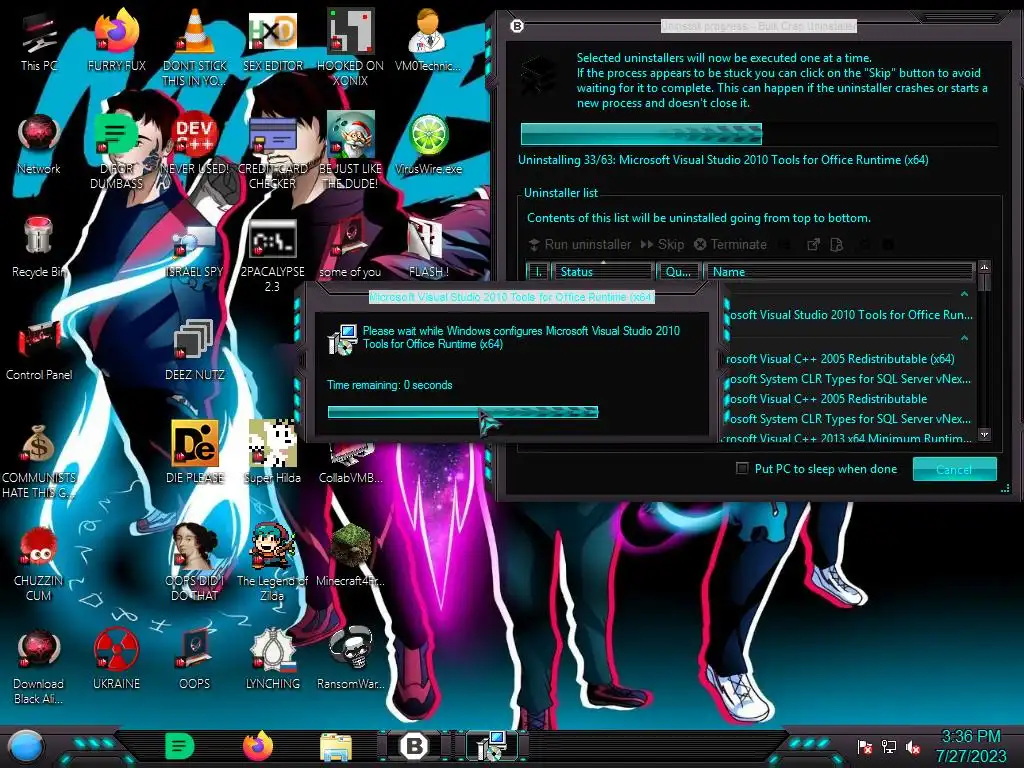Select the Dev C++ NEVER USED! icon
This screenshot has height=768, width=1024.
tap(195, 144)
